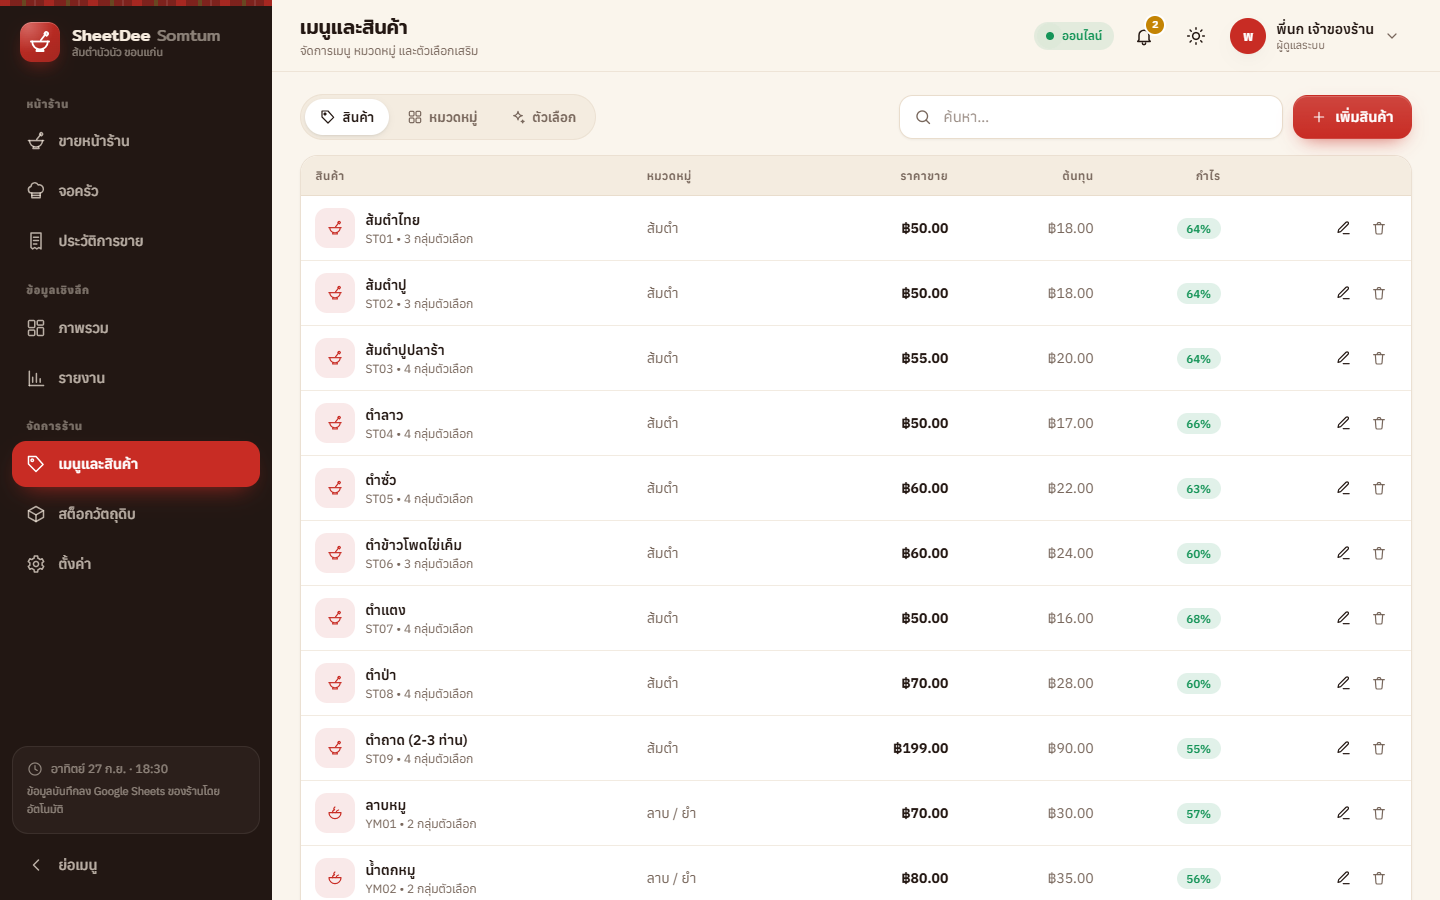Switch to the หมวดหมู่ tab
Image resolution: width=1440 pixels, height=900 pixels.
pos(442,117)
